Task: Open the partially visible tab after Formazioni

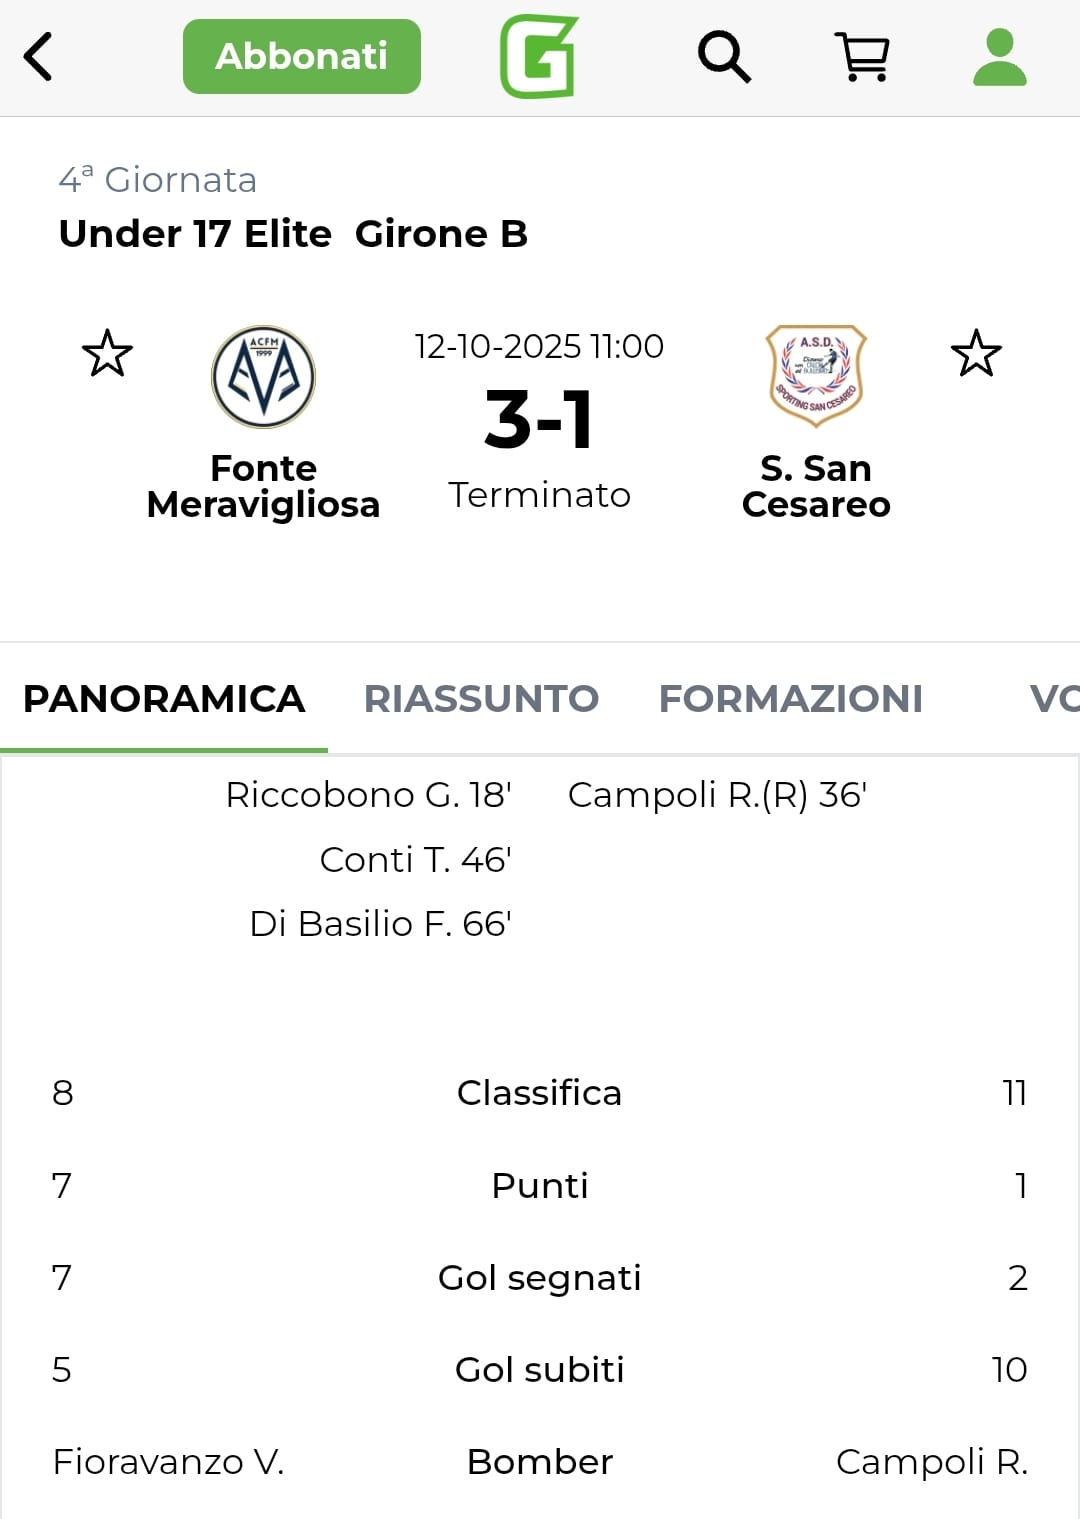Action: coord(1053,699)
